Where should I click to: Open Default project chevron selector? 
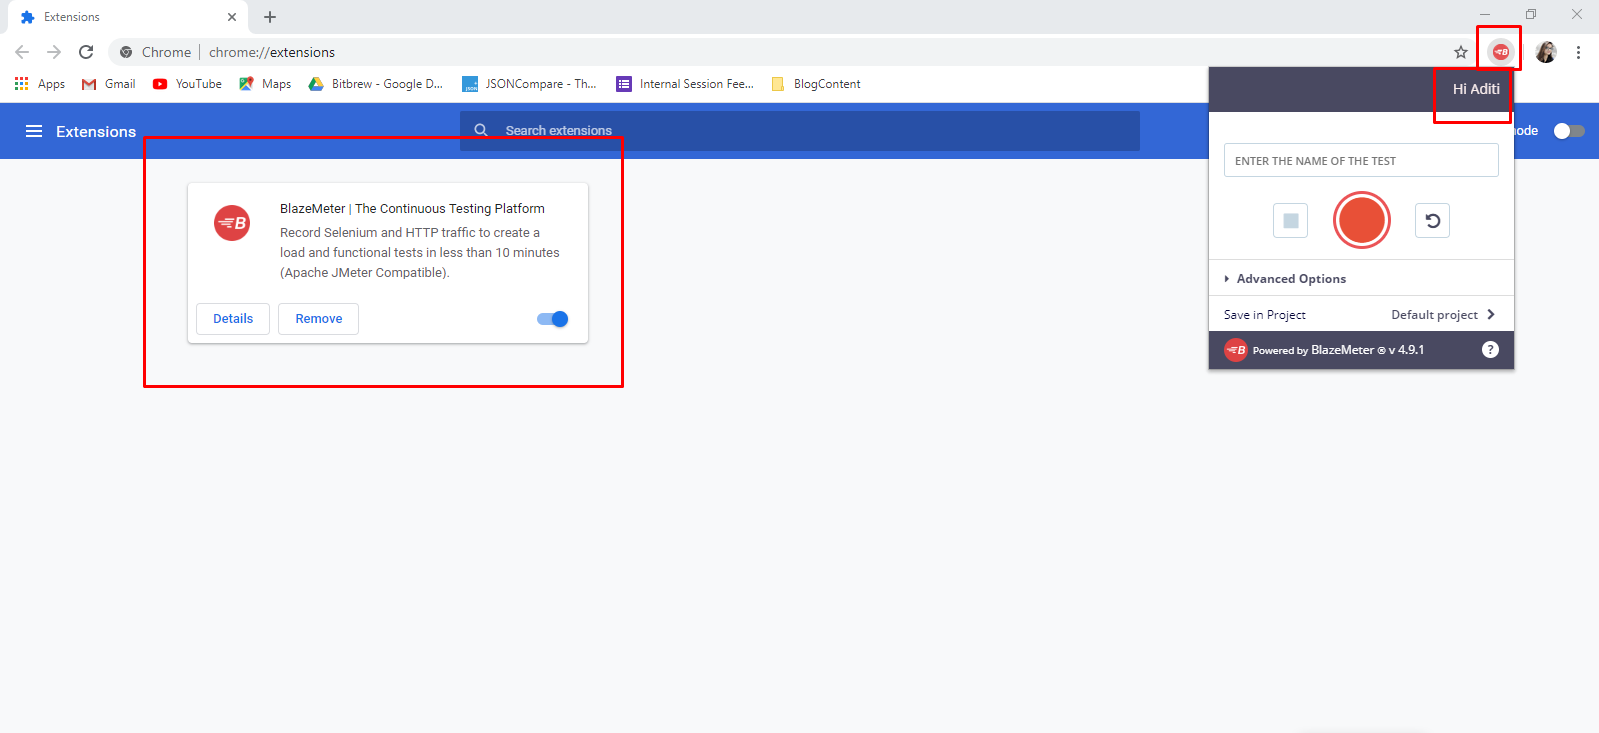click(1490, 314)
